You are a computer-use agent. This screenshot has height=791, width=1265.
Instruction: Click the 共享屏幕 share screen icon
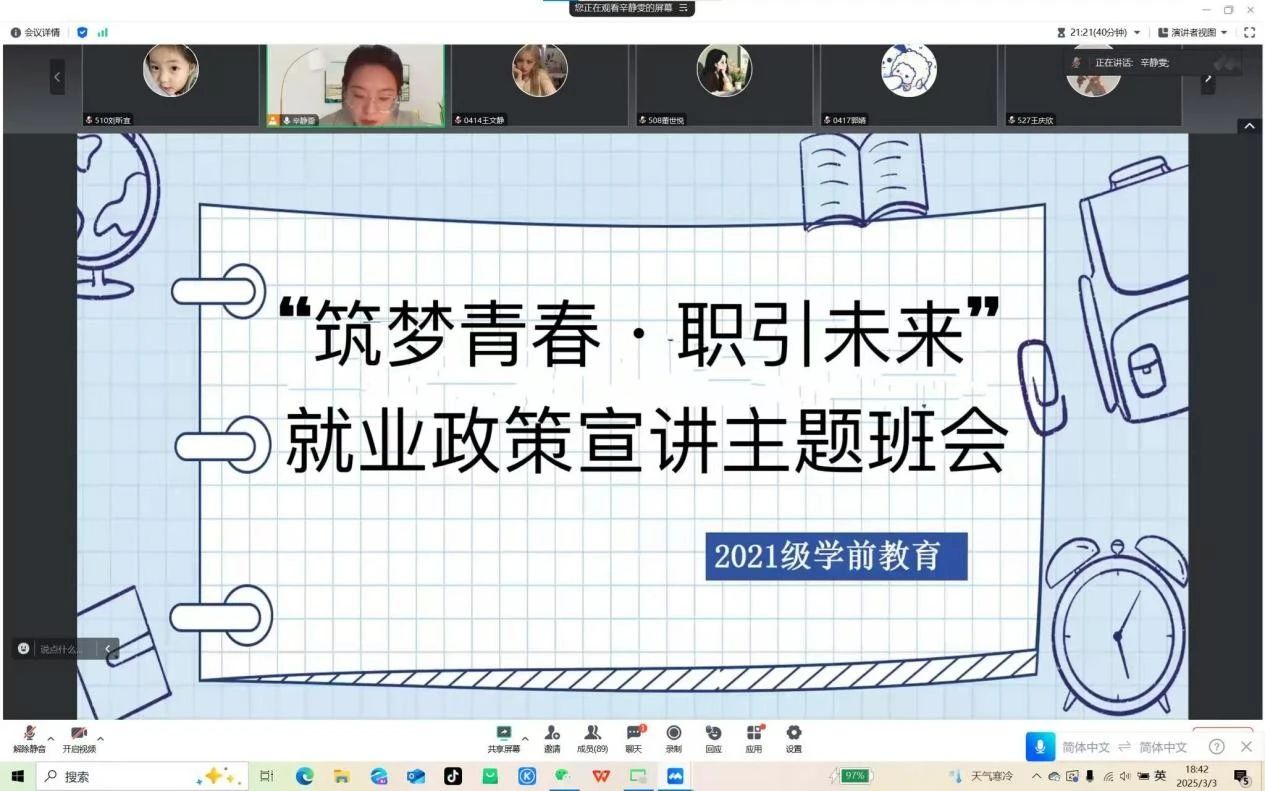[x=503, y=734]
